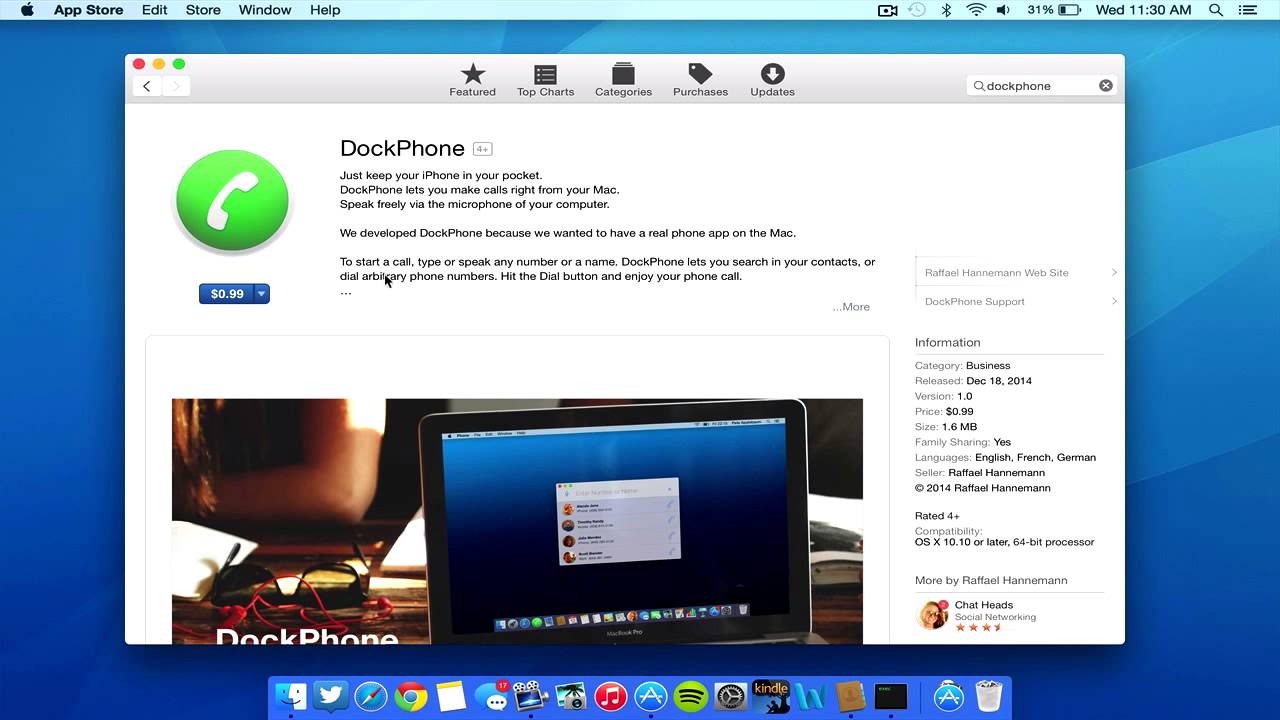This screenshot has height=720, width=1280.
Task: Browse the Categories section
Action: [x=623, y=80]
